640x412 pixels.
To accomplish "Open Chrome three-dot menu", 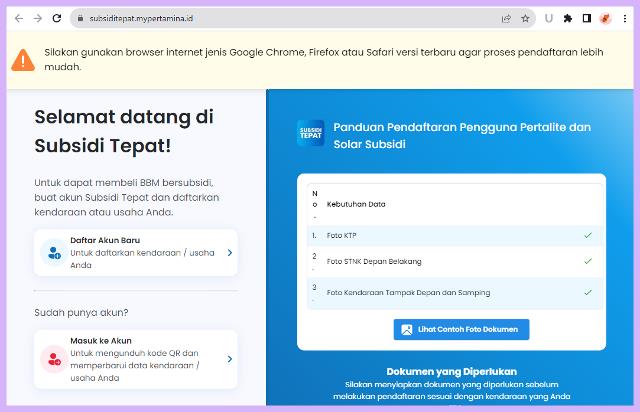I will point(624,18).
